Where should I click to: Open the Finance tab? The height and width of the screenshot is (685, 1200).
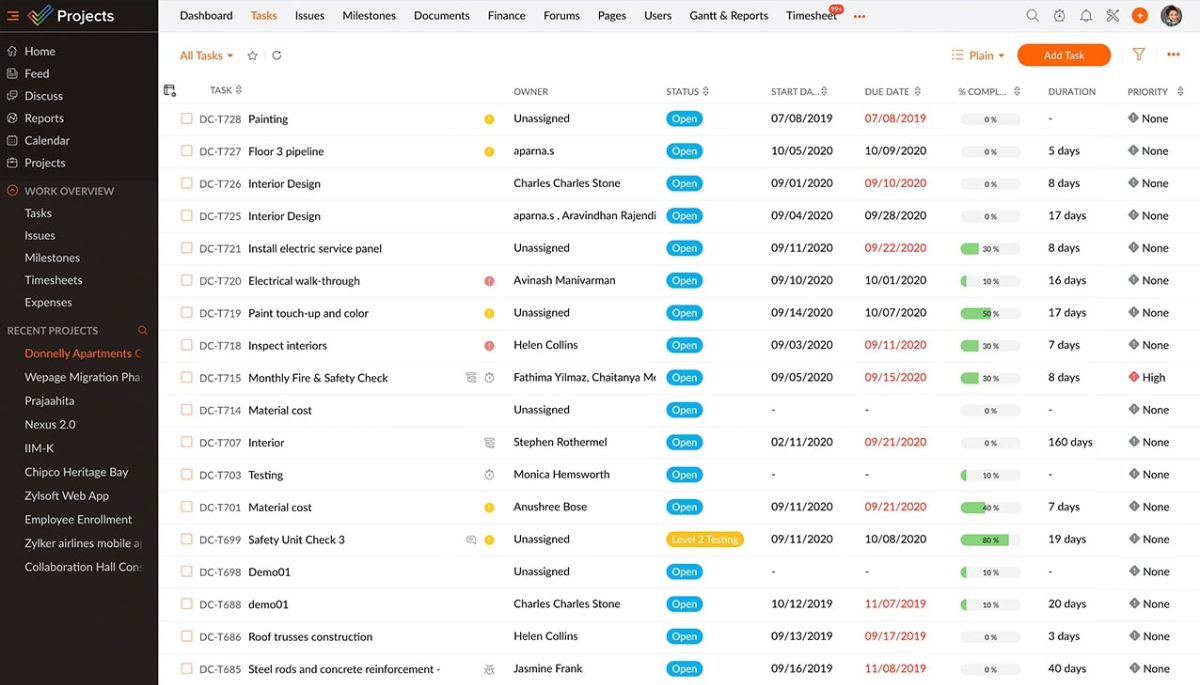(x=507, y=16)
